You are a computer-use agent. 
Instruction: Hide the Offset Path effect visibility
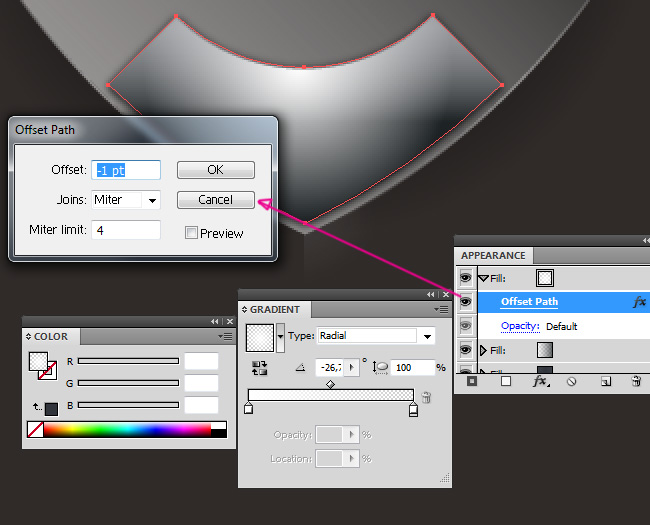pyautogui.click(x=465, y=301)
